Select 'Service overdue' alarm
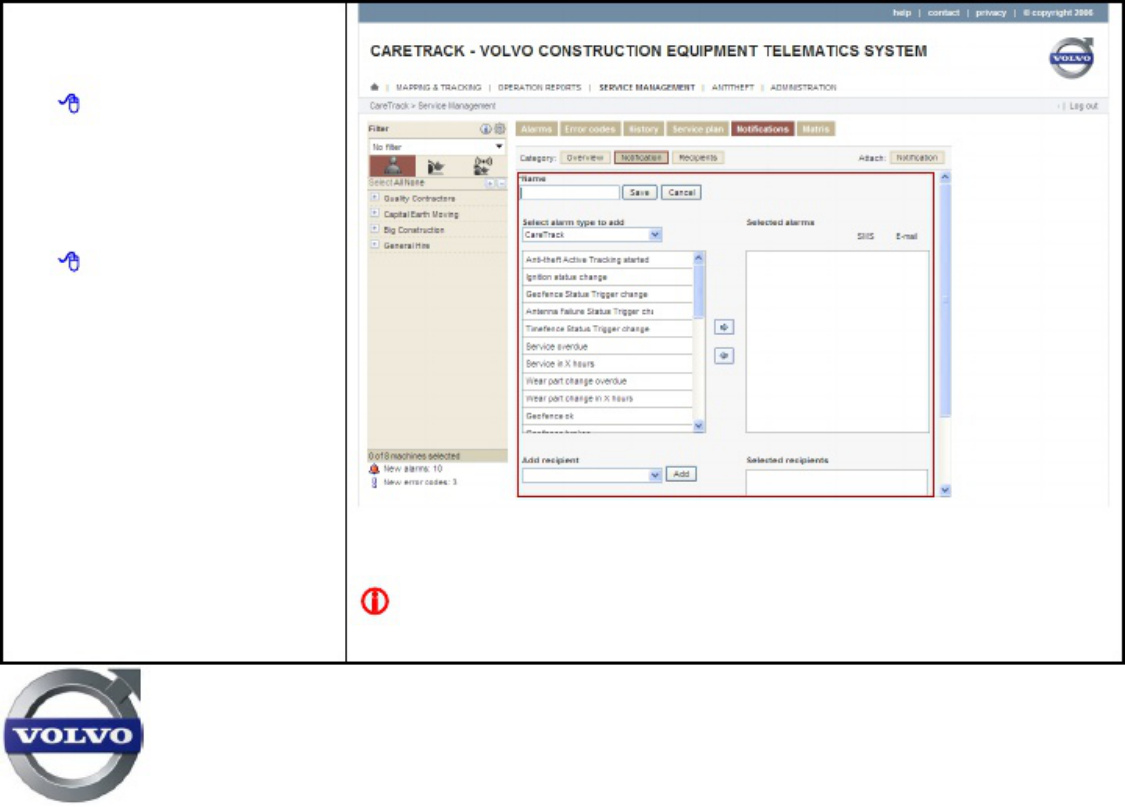 607,346
